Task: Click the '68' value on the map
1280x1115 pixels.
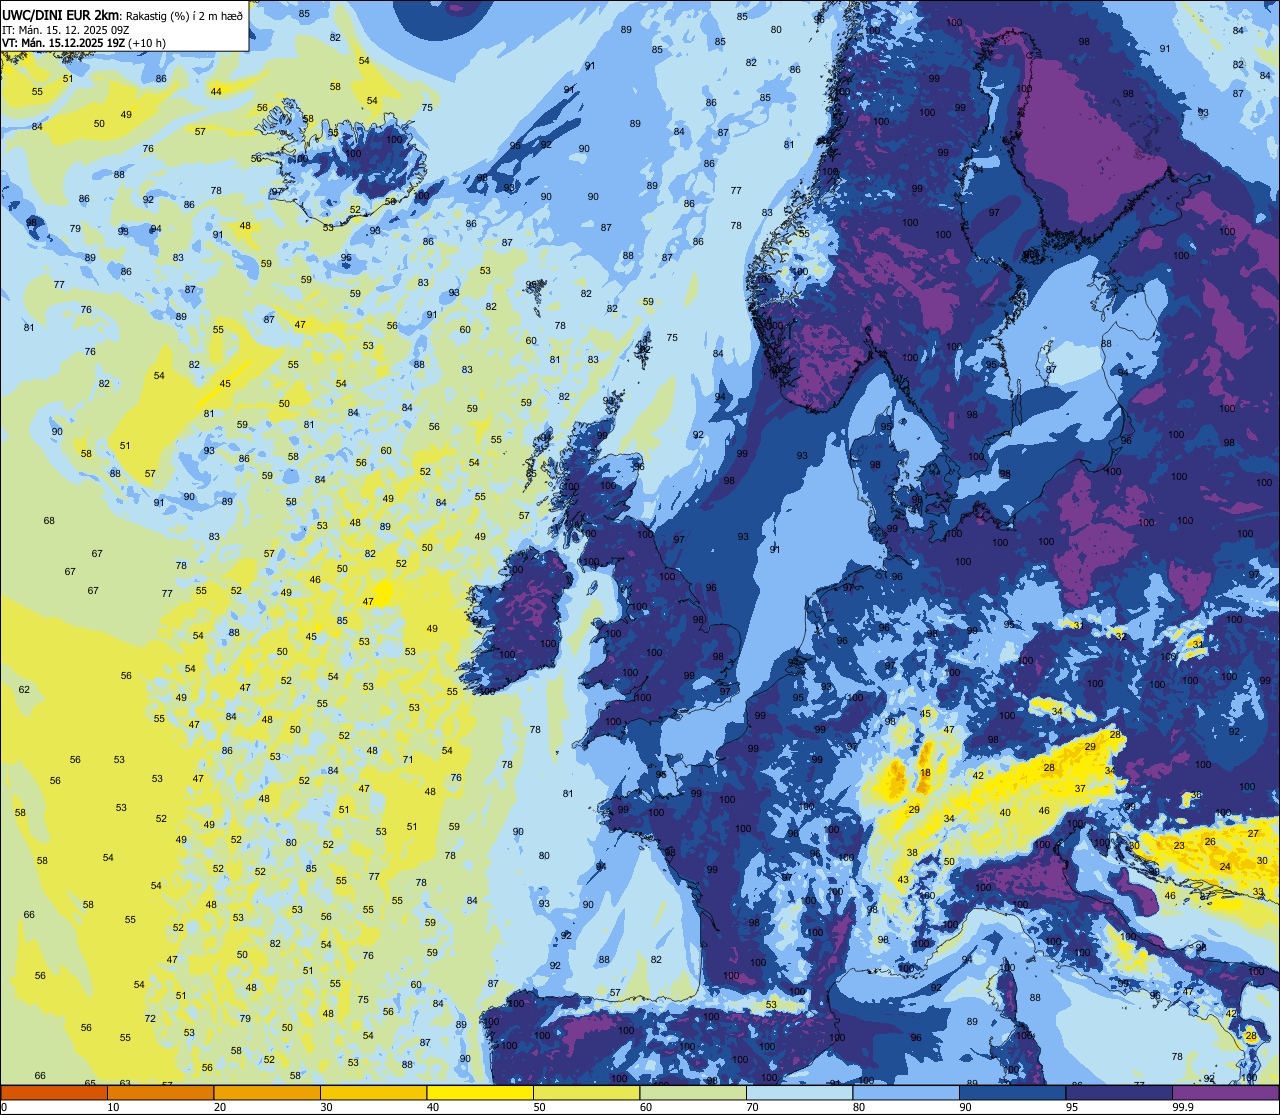Action: [x=49, y=521]
